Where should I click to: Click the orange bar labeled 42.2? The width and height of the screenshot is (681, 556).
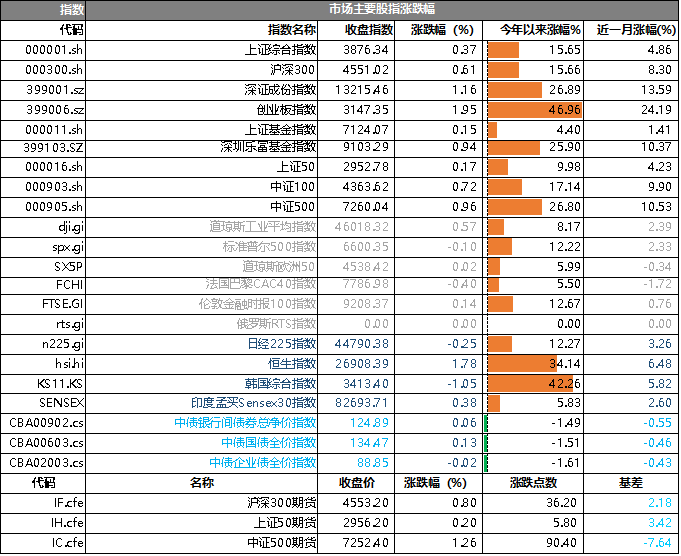pos(530,384)
